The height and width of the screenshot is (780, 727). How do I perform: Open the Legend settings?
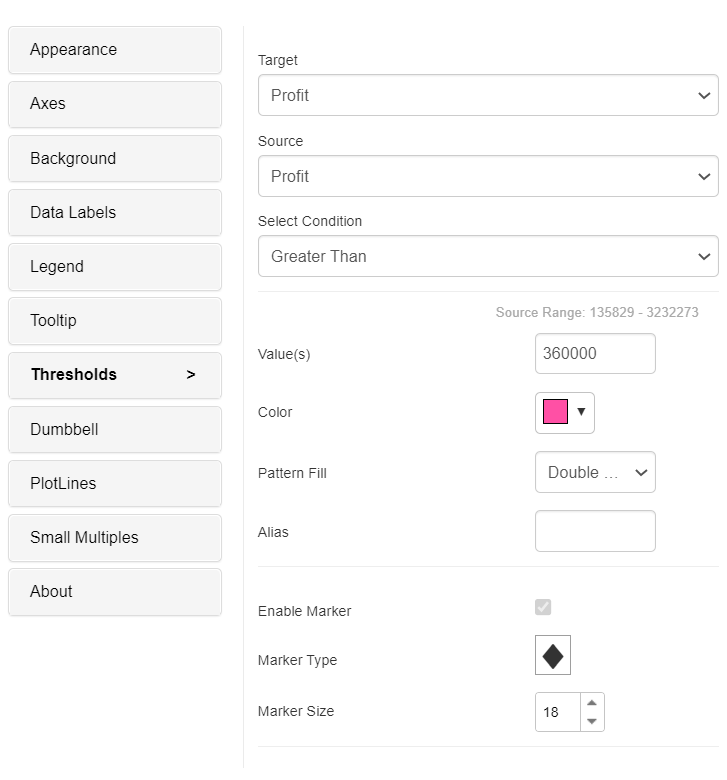click(x=115, y=267)
